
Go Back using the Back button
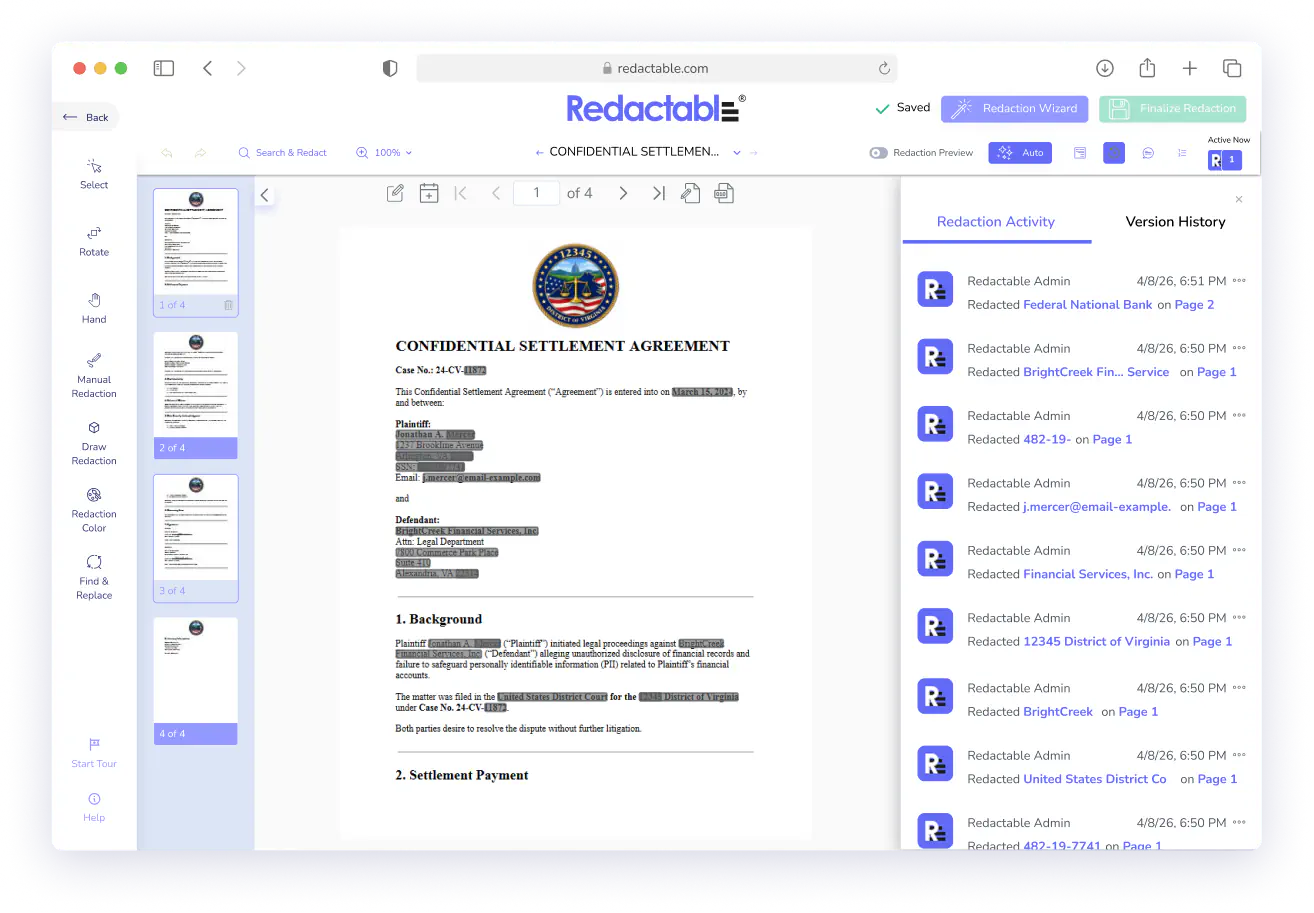click(86, 117)
